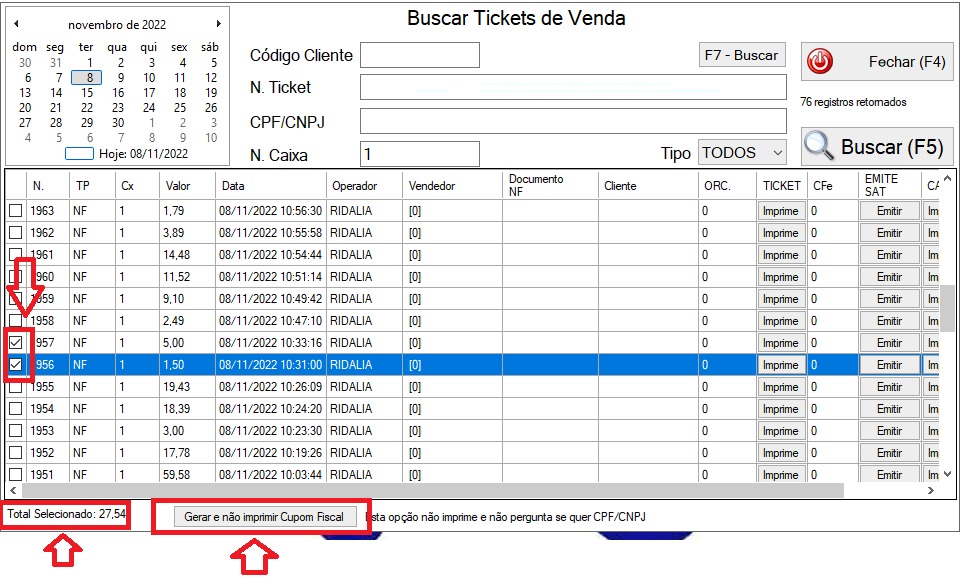Uncheck the box for ticket 1956

tap(16, 365)
